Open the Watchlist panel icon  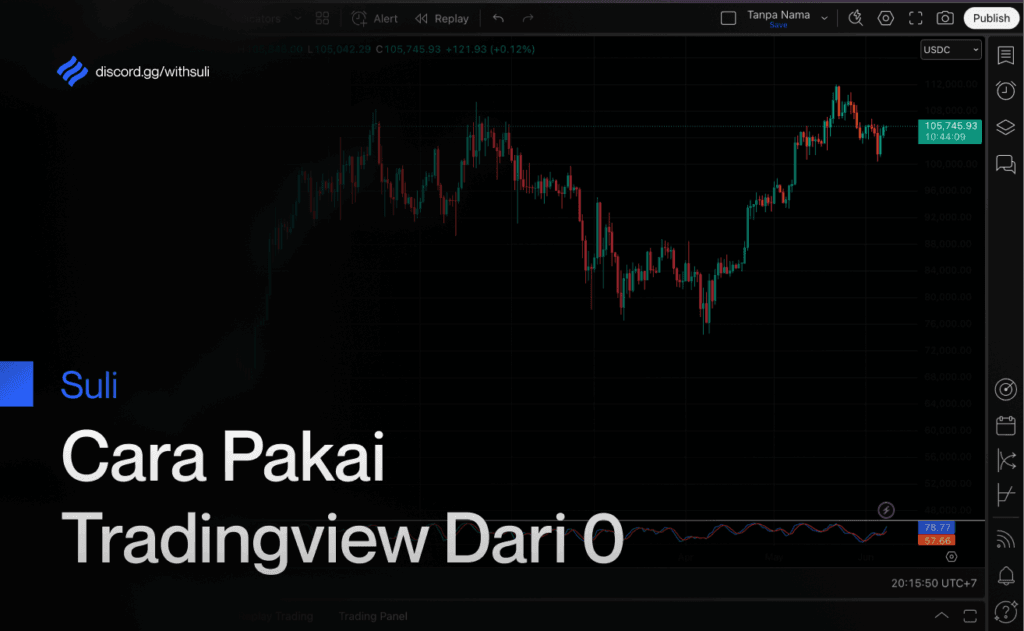click(1005, 55)
